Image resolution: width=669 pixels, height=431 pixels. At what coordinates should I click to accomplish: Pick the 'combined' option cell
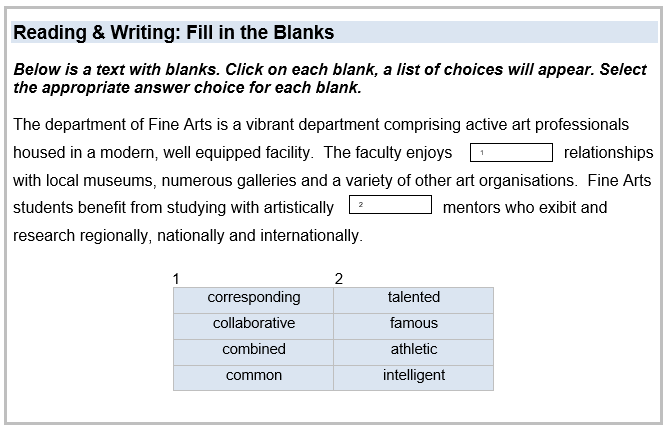pos(254,350)
